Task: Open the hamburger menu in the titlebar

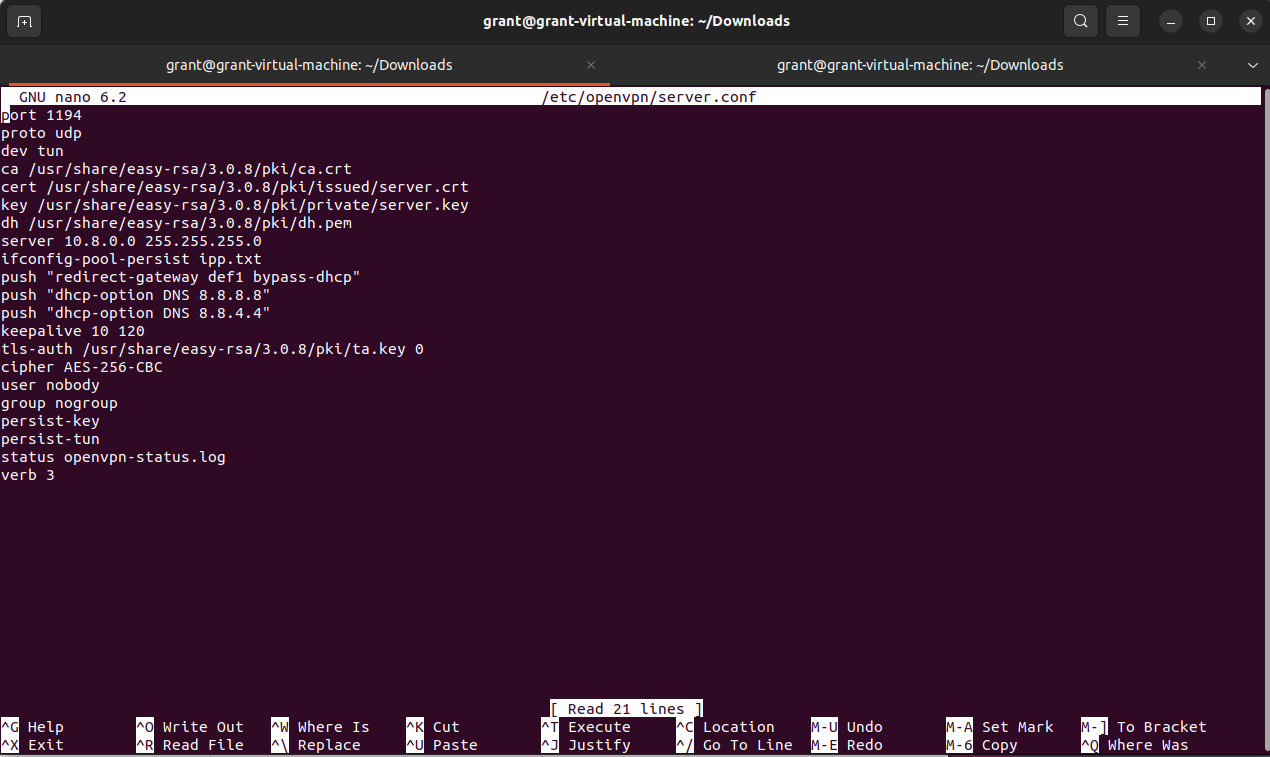Action: pos(1122,20)
